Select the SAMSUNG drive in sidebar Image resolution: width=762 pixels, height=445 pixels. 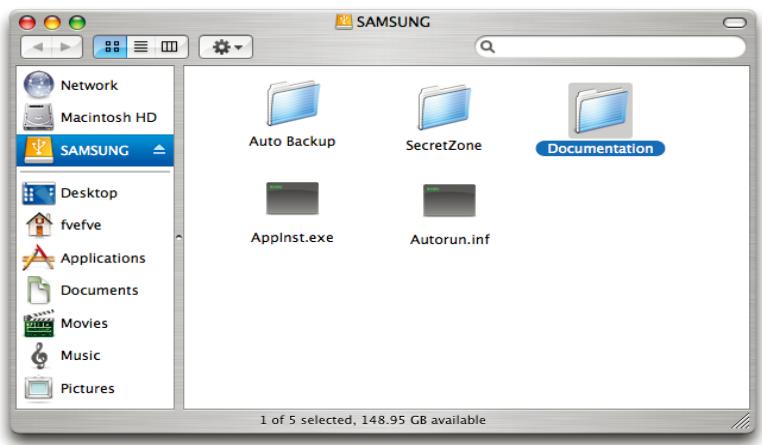click(95, 150)
